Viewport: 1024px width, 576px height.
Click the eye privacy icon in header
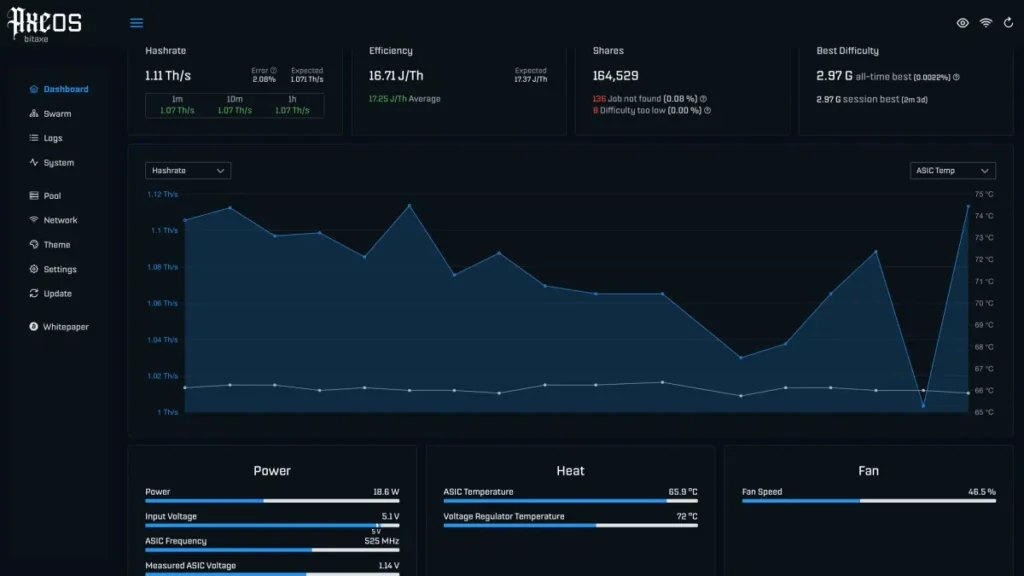[x=963, y=23]
